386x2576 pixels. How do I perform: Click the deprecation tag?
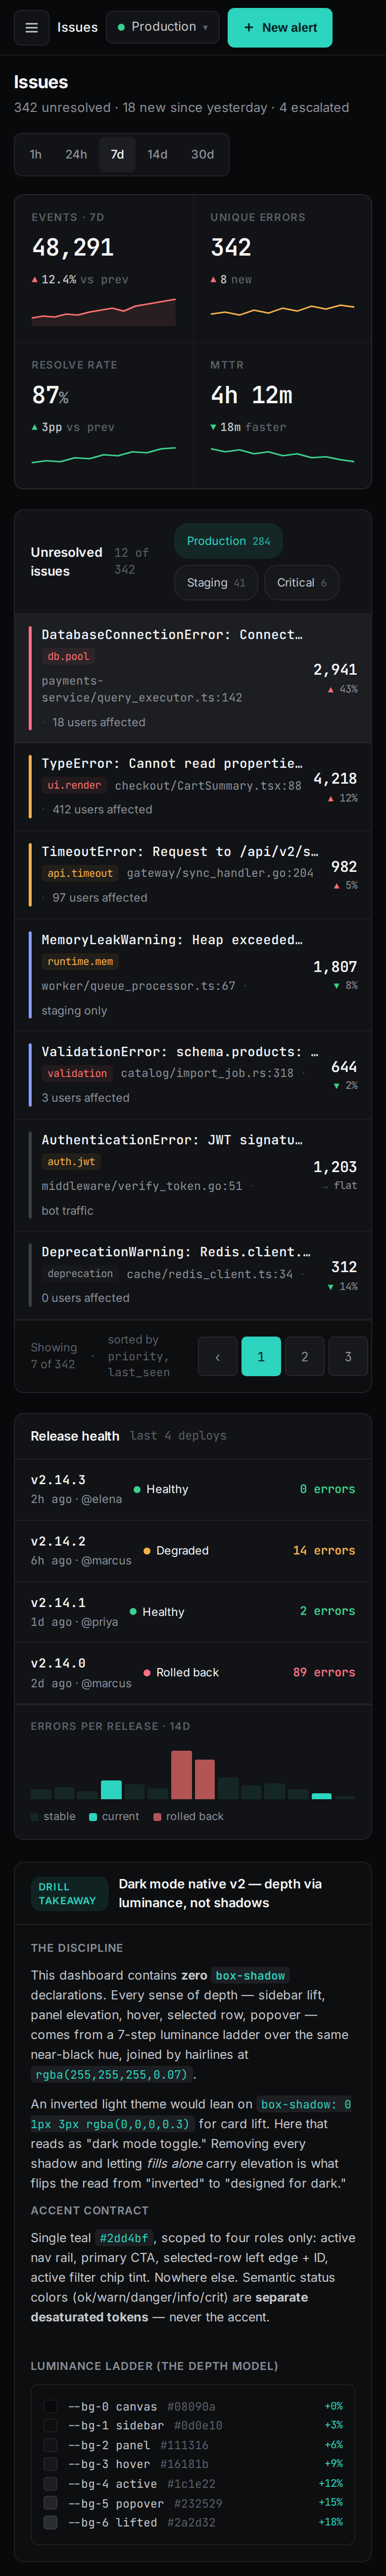click(x=80, y=1274)
